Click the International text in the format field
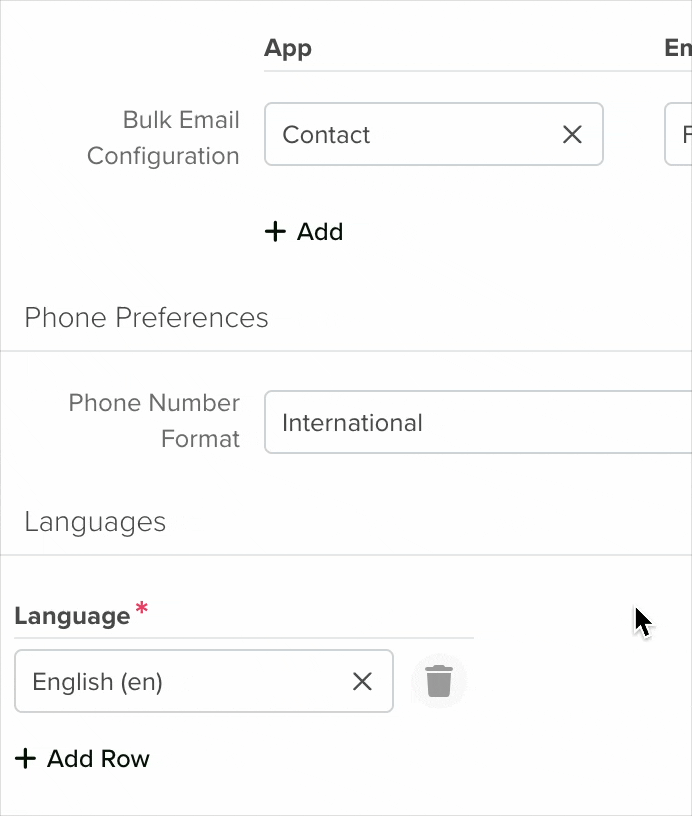The width and height of the screenshot is (692, 816). [x=352, y=423]
